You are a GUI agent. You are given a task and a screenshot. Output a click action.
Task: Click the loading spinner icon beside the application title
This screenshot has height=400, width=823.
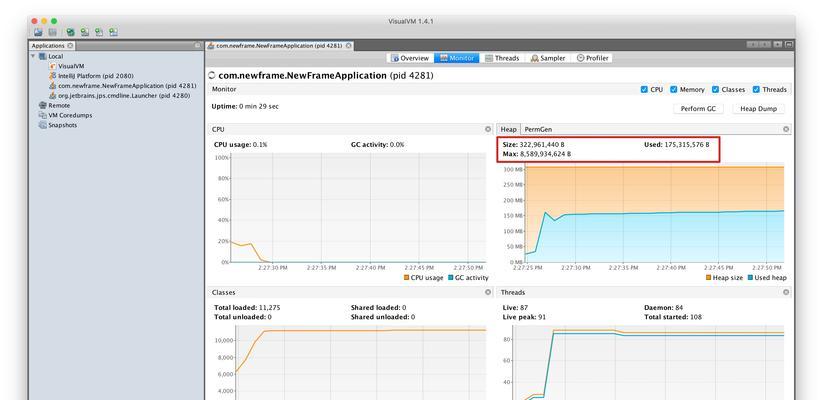coord(212,76)
